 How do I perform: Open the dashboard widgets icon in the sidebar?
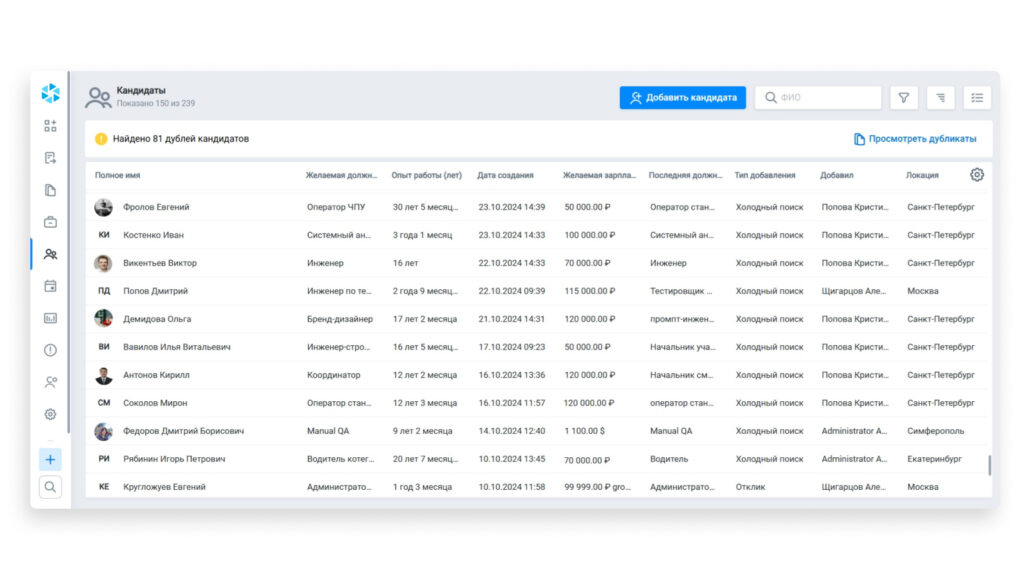50,125
